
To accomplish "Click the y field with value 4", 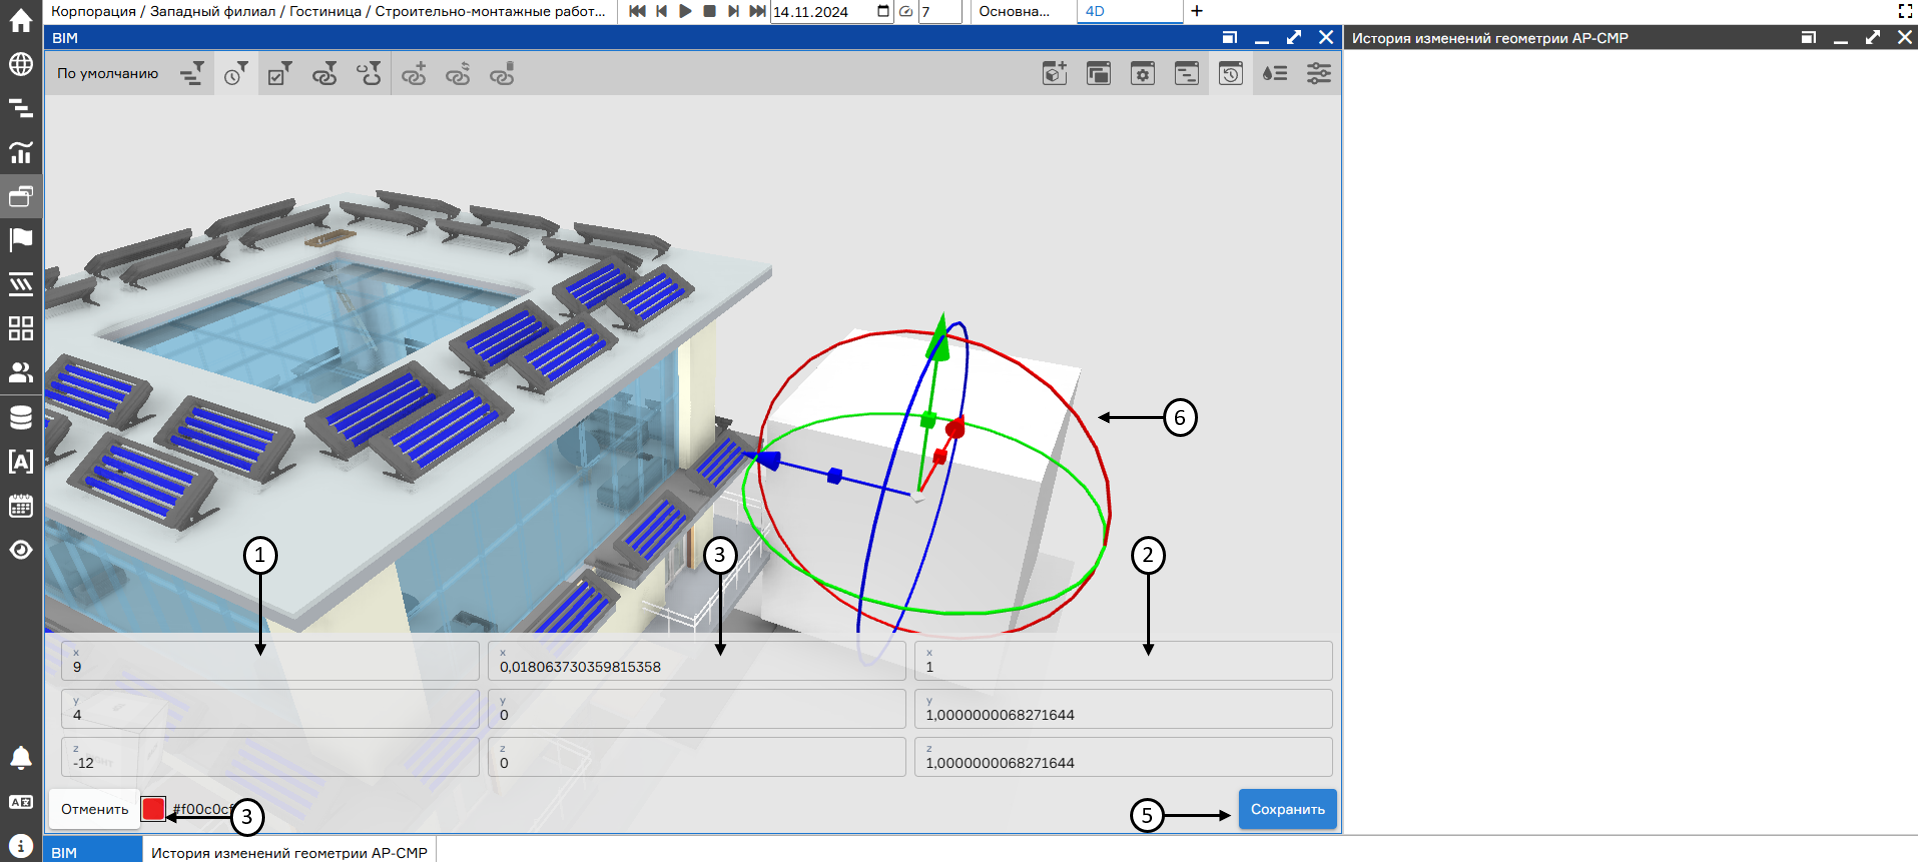I will coord(270,709).
